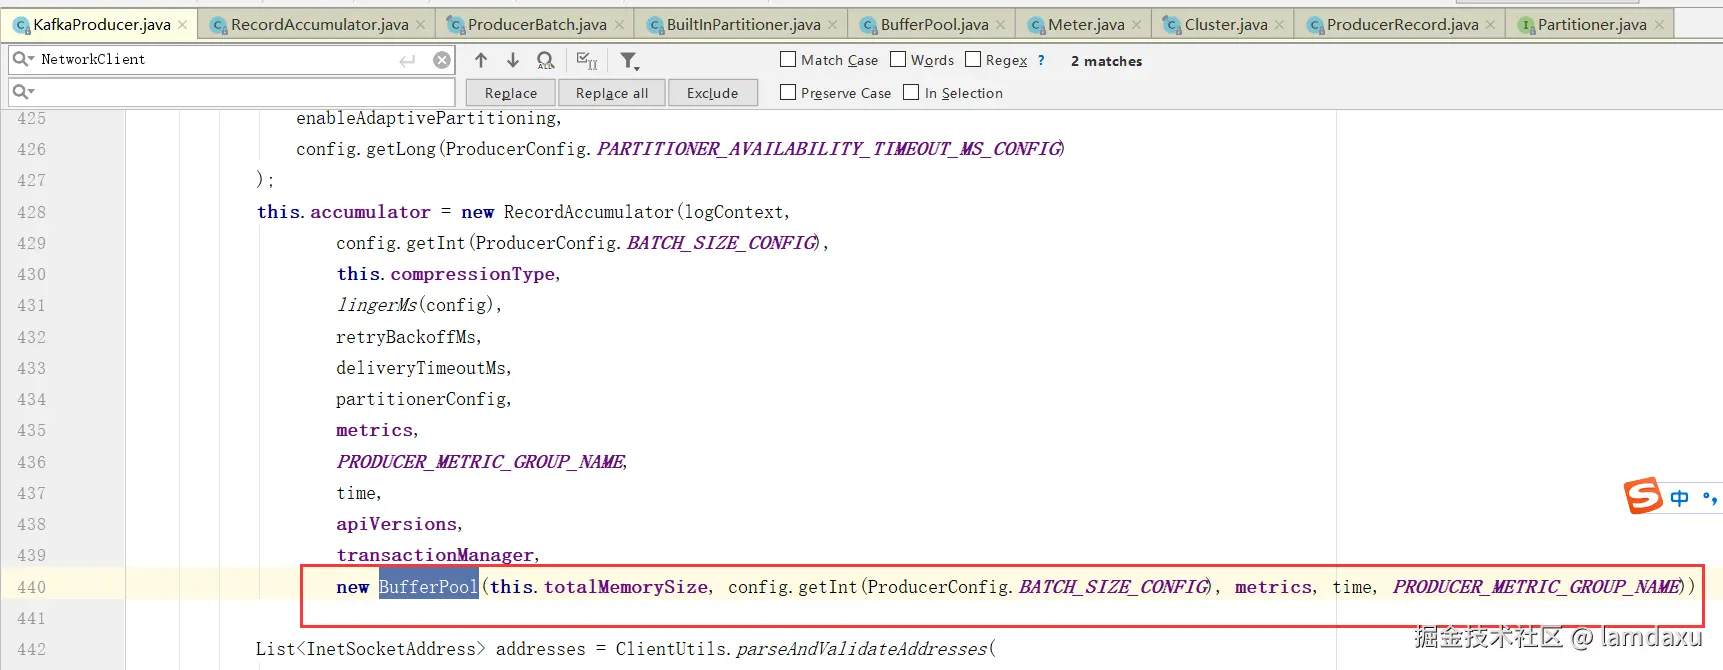Image resolution: width=1723 pixels, height=670 pixels.
Task: Enable Words checkbox
Action: (x=898, y=60)
